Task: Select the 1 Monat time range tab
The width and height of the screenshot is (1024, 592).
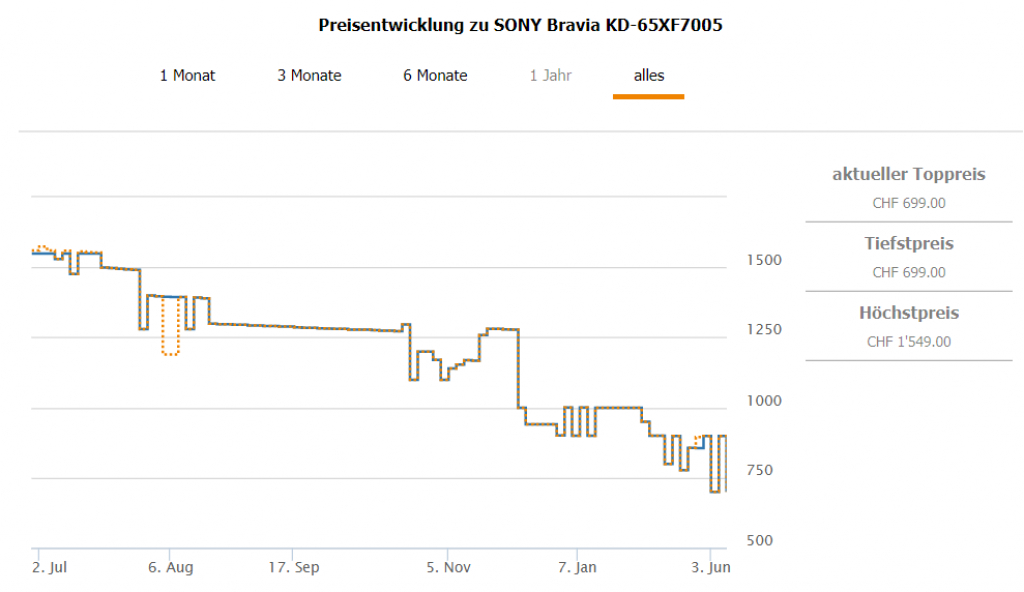Action: pos(187,75)
